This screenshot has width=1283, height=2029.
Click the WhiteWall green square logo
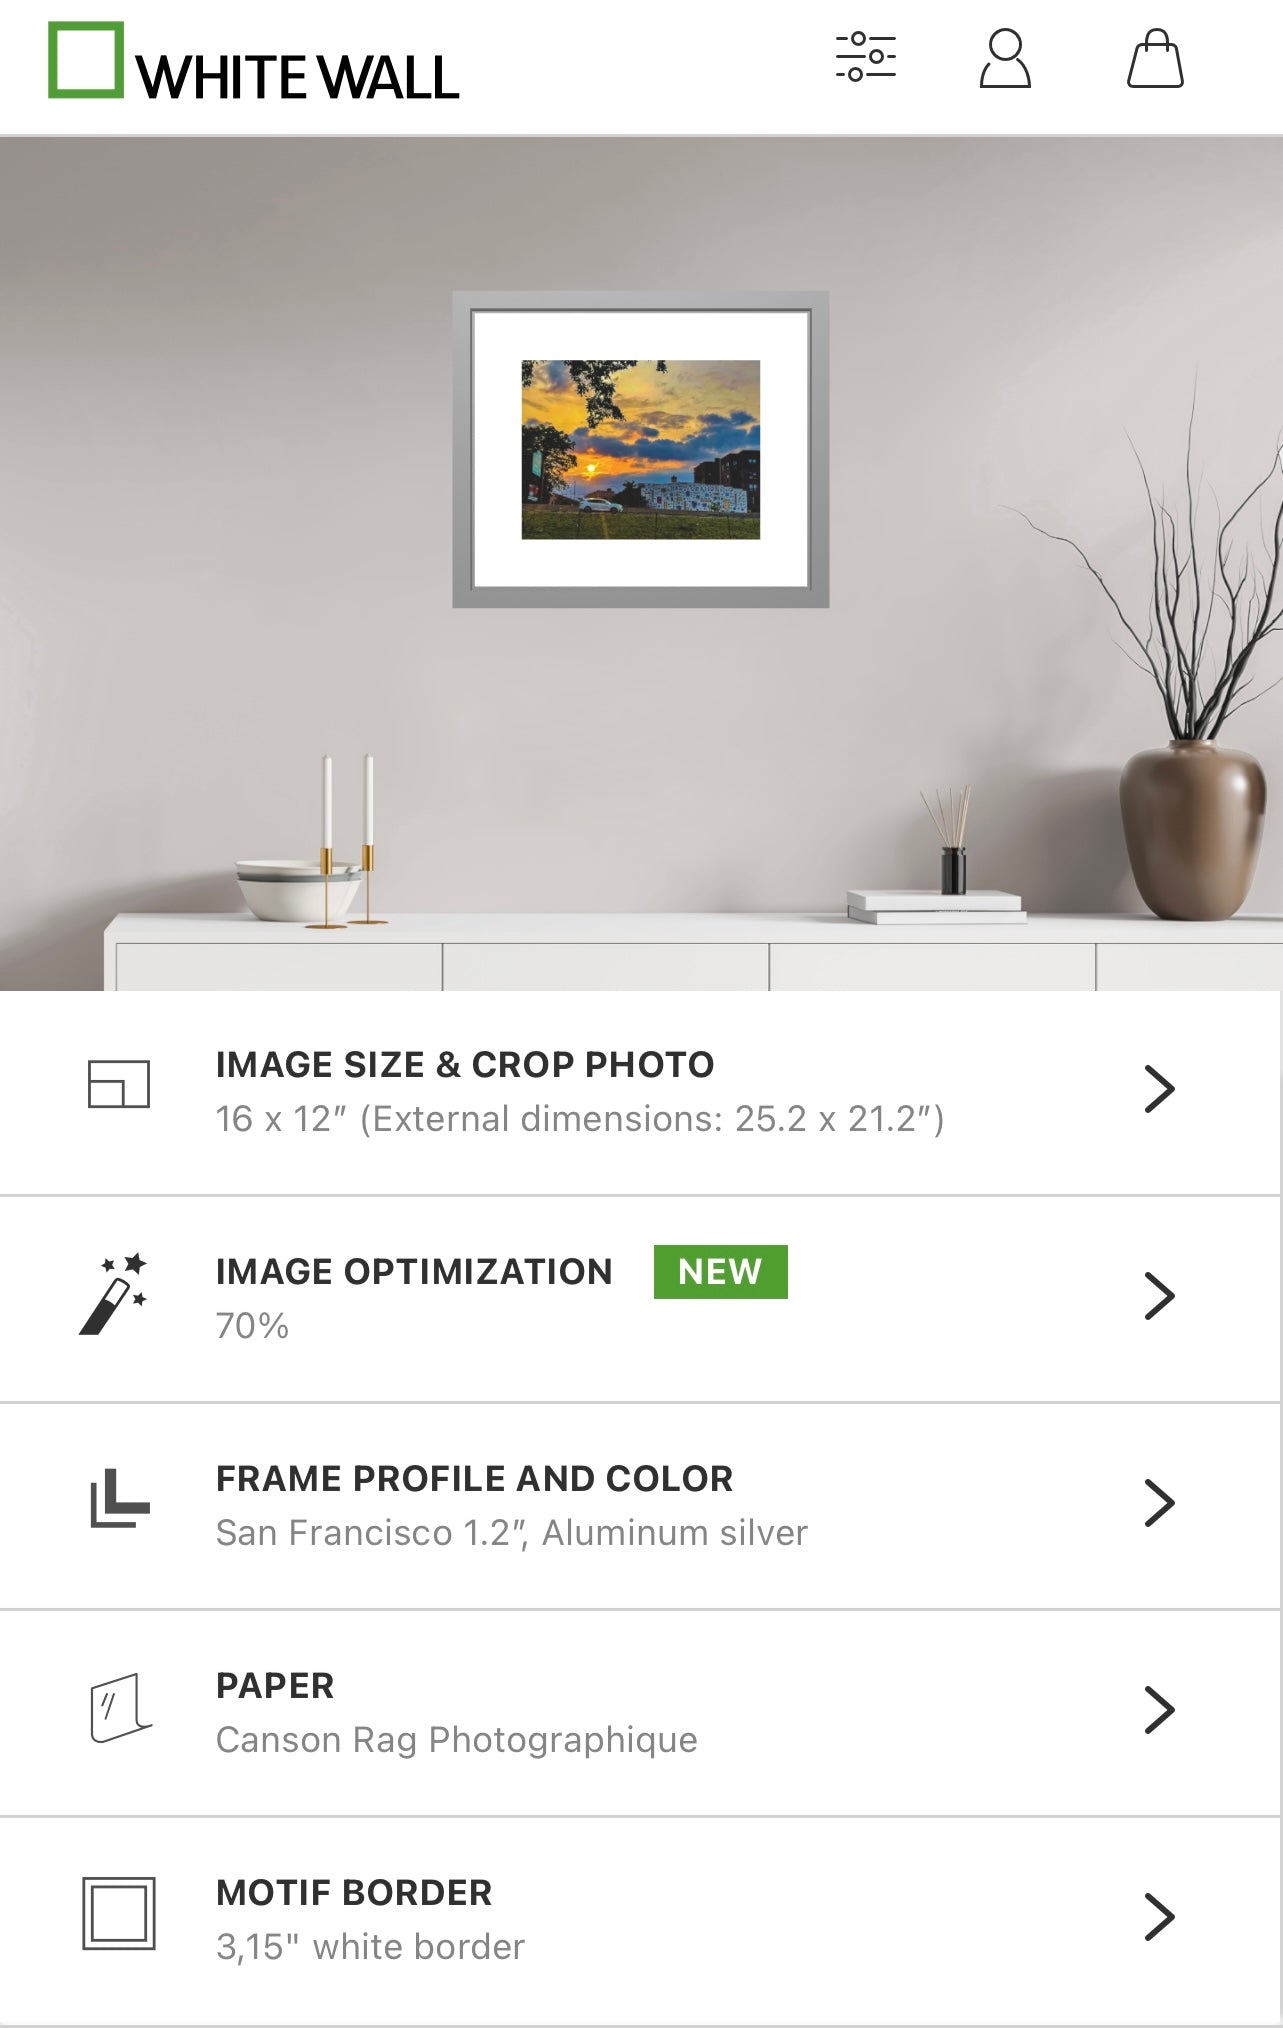[x=86, y=60]
